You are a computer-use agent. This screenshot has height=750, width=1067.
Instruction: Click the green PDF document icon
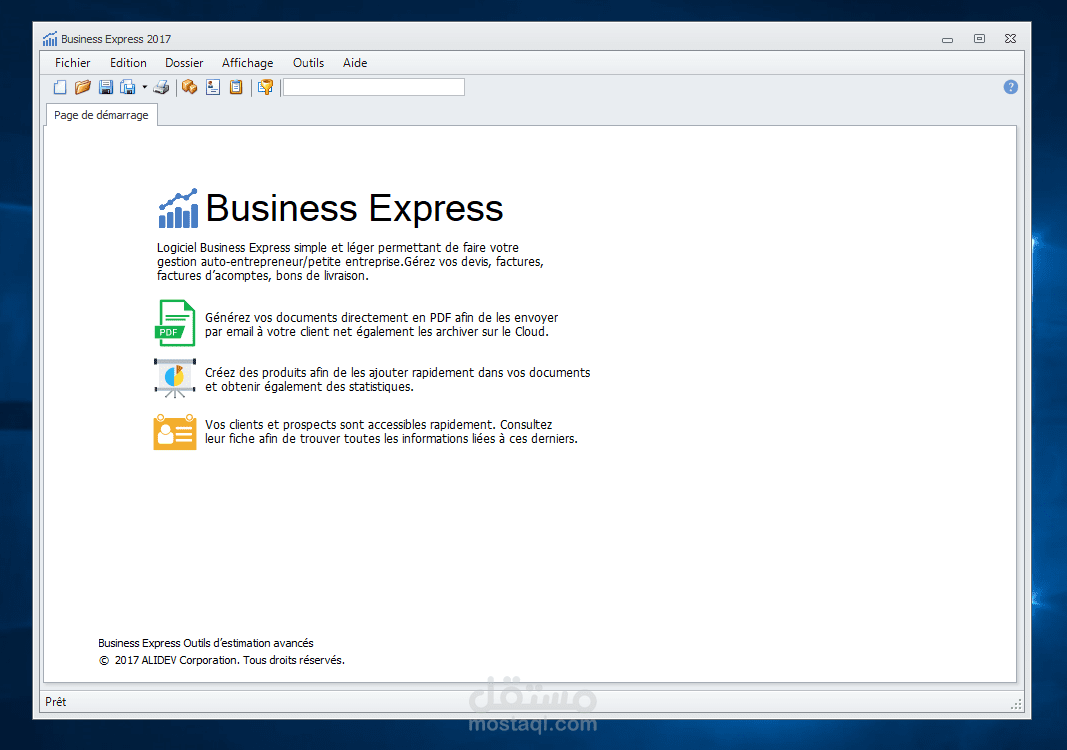pos(175,323)
